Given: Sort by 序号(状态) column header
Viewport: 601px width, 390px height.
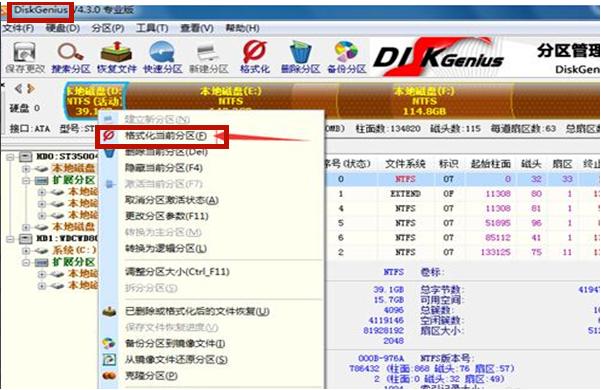Looking at the screenshot, I should 347,164.
